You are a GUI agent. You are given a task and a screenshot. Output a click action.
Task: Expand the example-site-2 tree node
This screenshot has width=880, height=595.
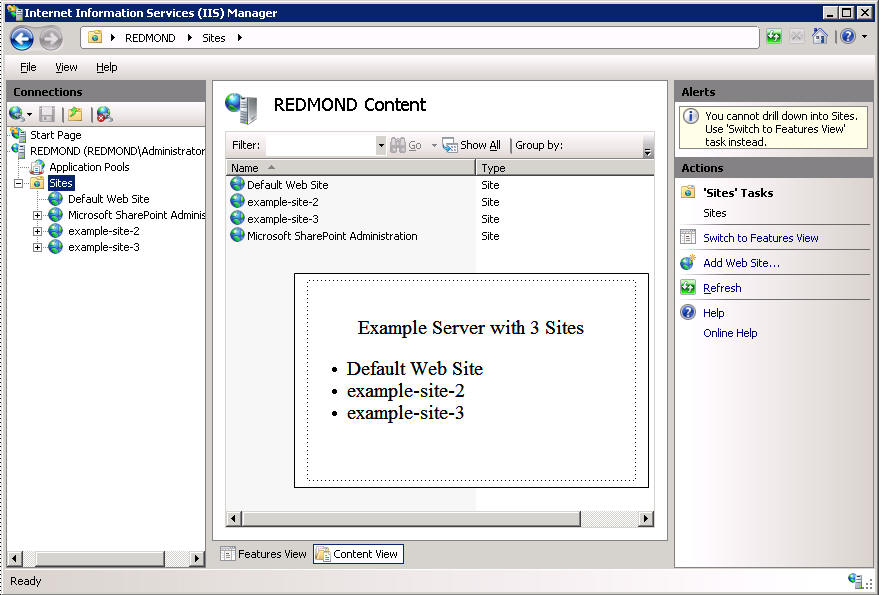(38, 231)
